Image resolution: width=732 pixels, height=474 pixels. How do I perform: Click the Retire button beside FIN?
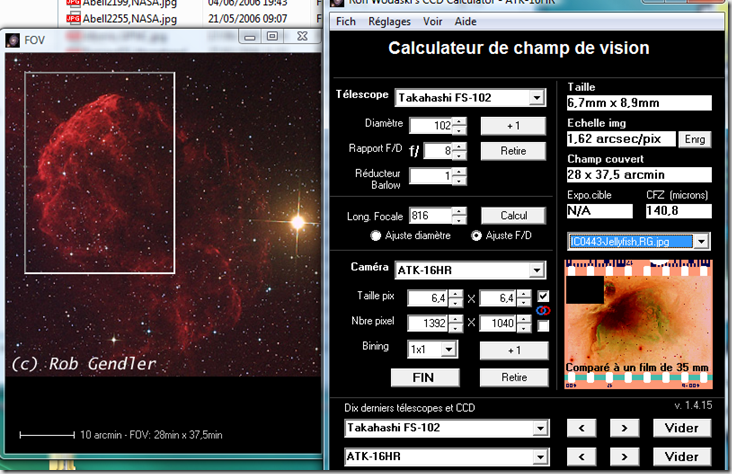pos(514,377)
